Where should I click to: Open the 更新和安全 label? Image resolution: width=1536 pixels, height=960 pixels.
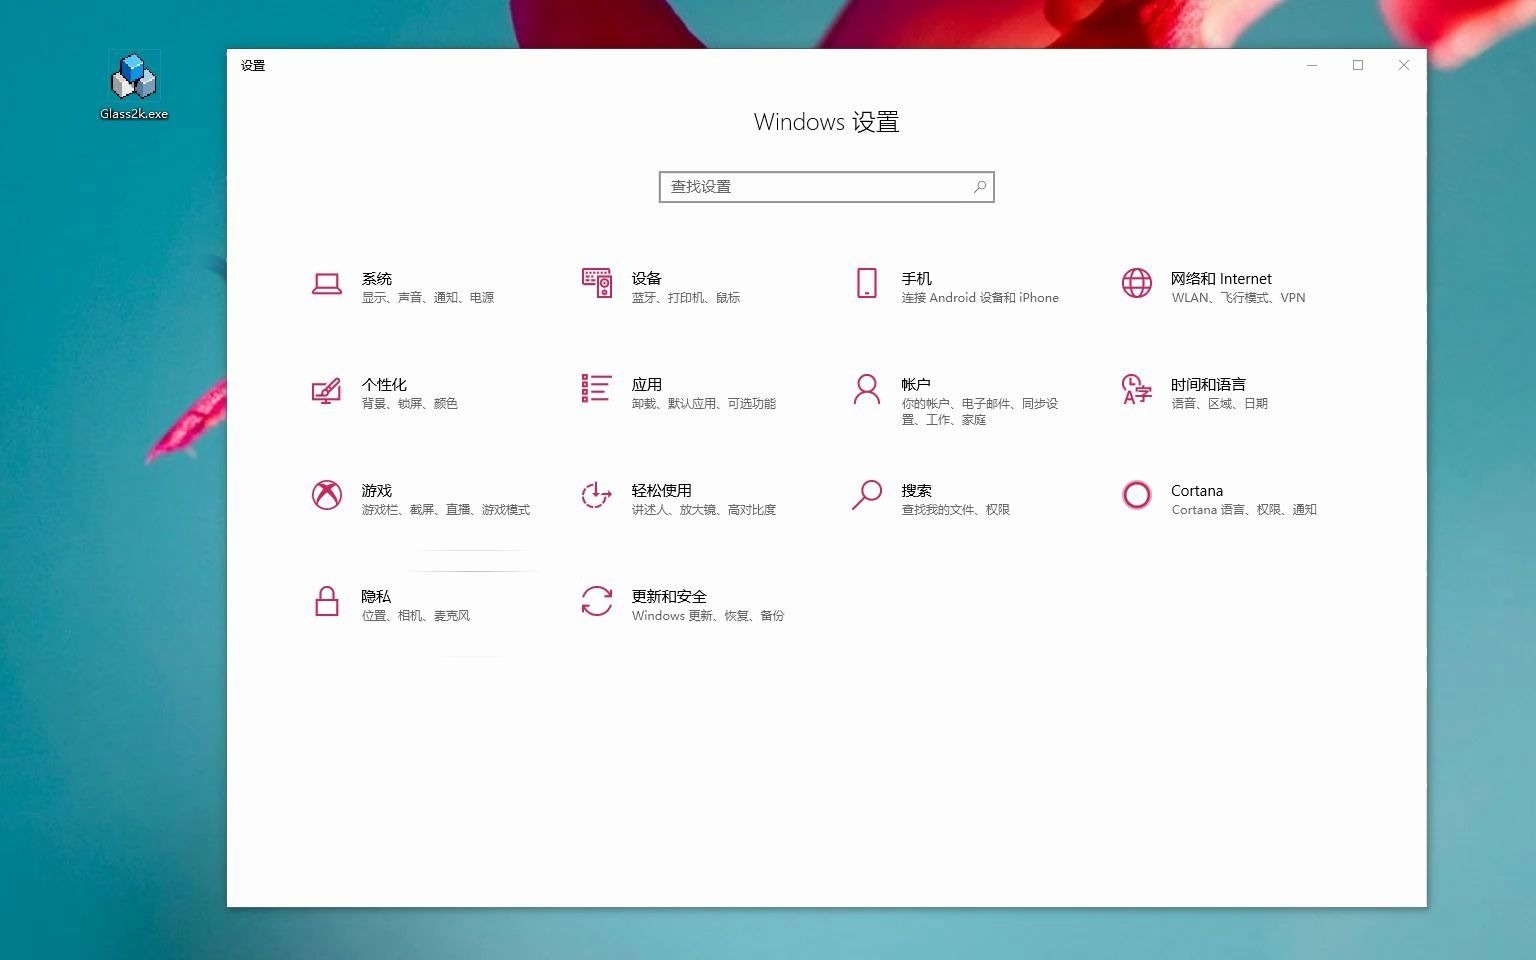[x=669, y=597]
